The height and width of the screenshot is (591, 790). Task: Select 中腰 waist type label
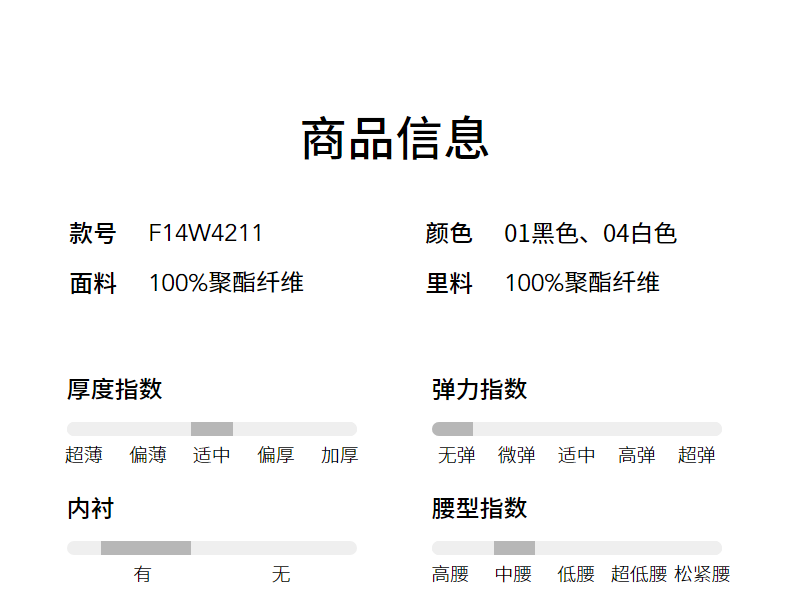[x=513, y=575]
